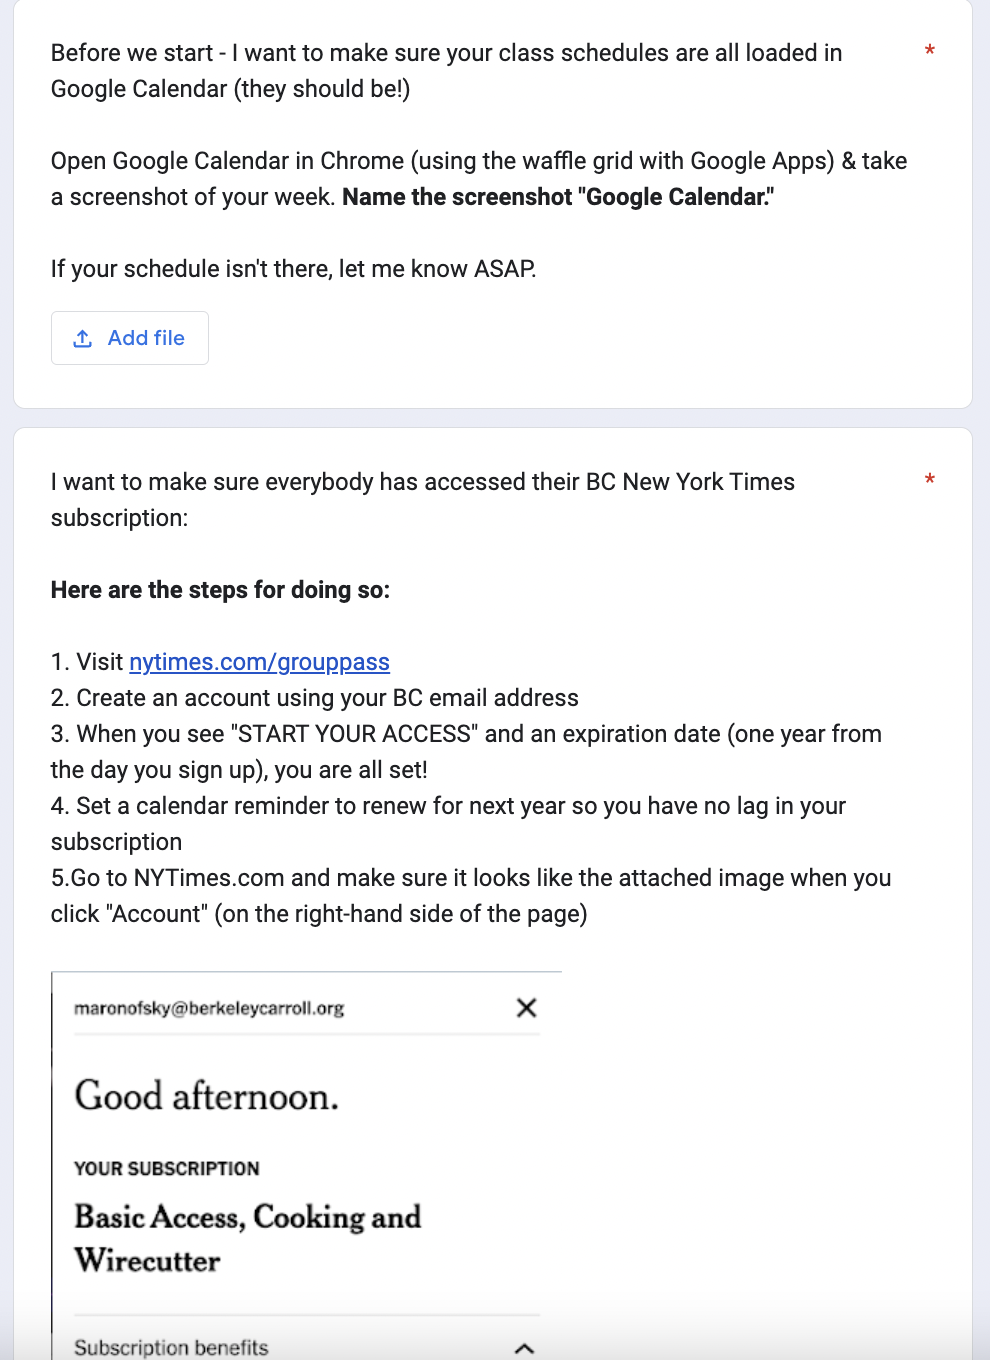Click the "let me know ASAP" sentence
The height and width of the screenshot is (1360, 990).
tap(293, 269)
